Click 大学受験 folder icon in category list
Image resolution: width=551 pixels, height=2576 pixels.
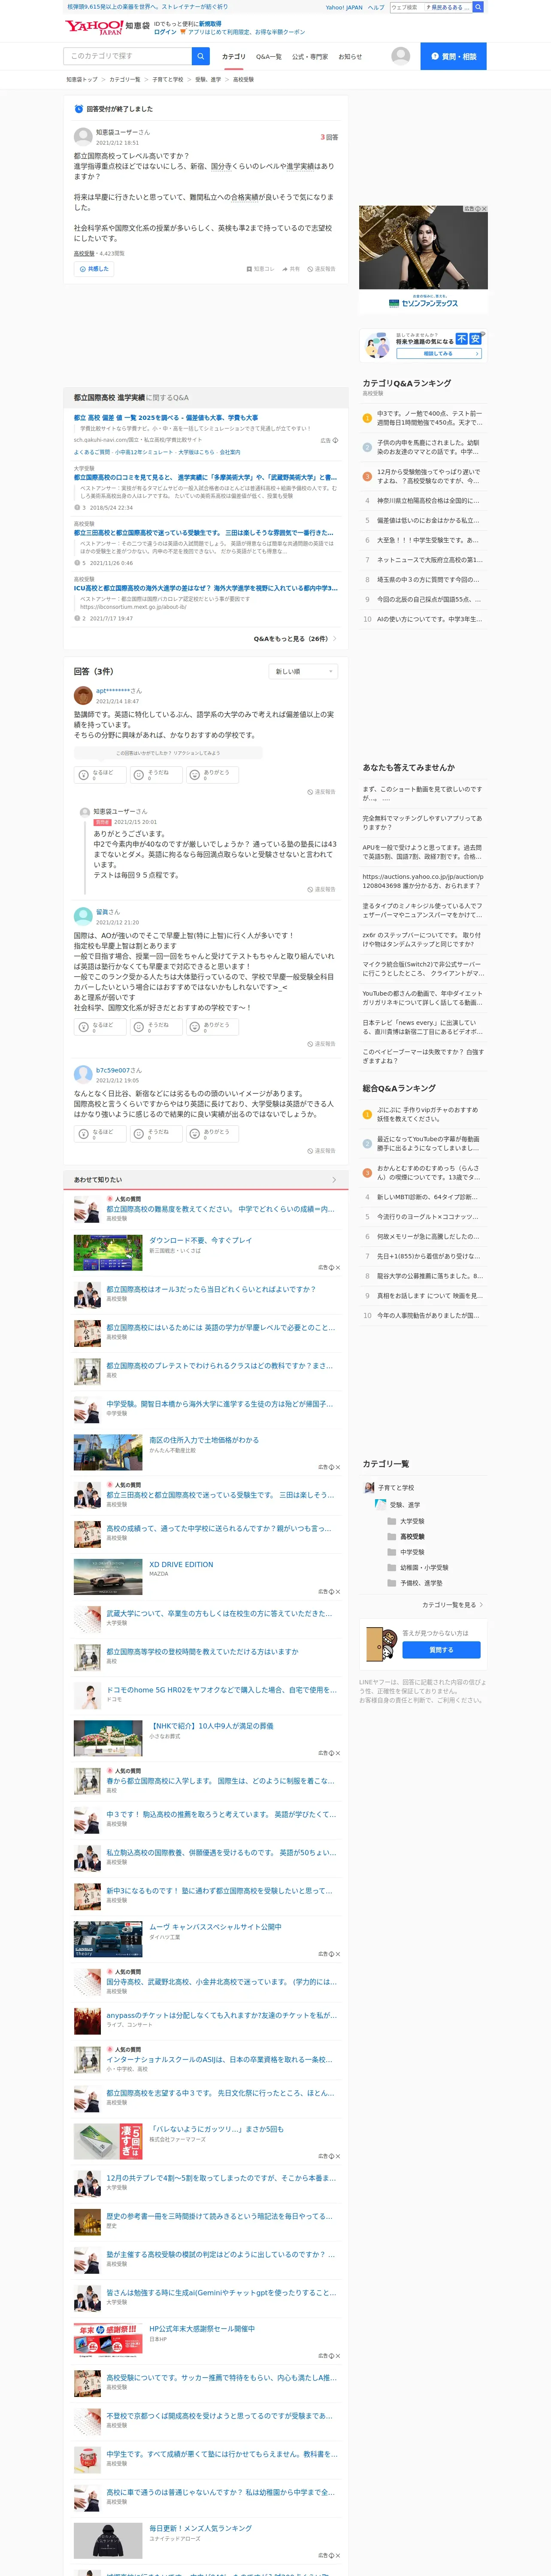pyautogui.click(x=392, y=1521)
